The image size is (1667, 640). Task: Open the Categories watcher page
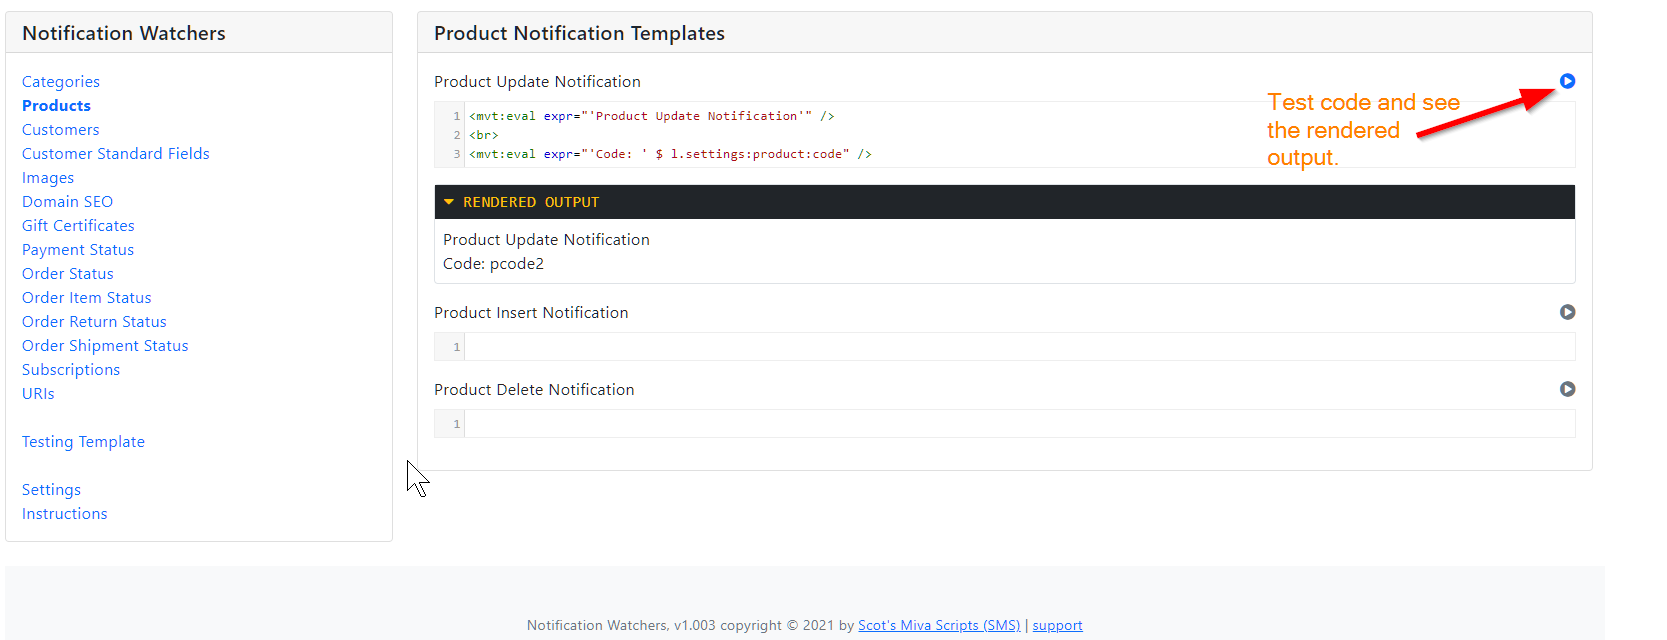pos(61,82)
